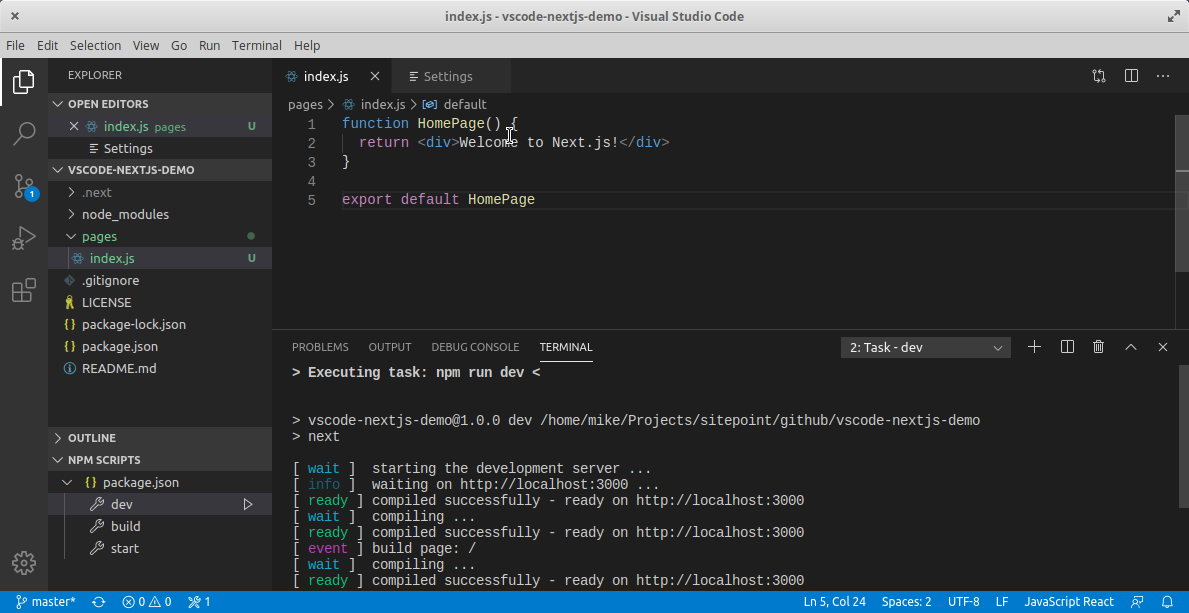Run the dev script via its play icon
Image resolution: width=1189 pixels, height=613 pixels.
(x=247, y=504)
